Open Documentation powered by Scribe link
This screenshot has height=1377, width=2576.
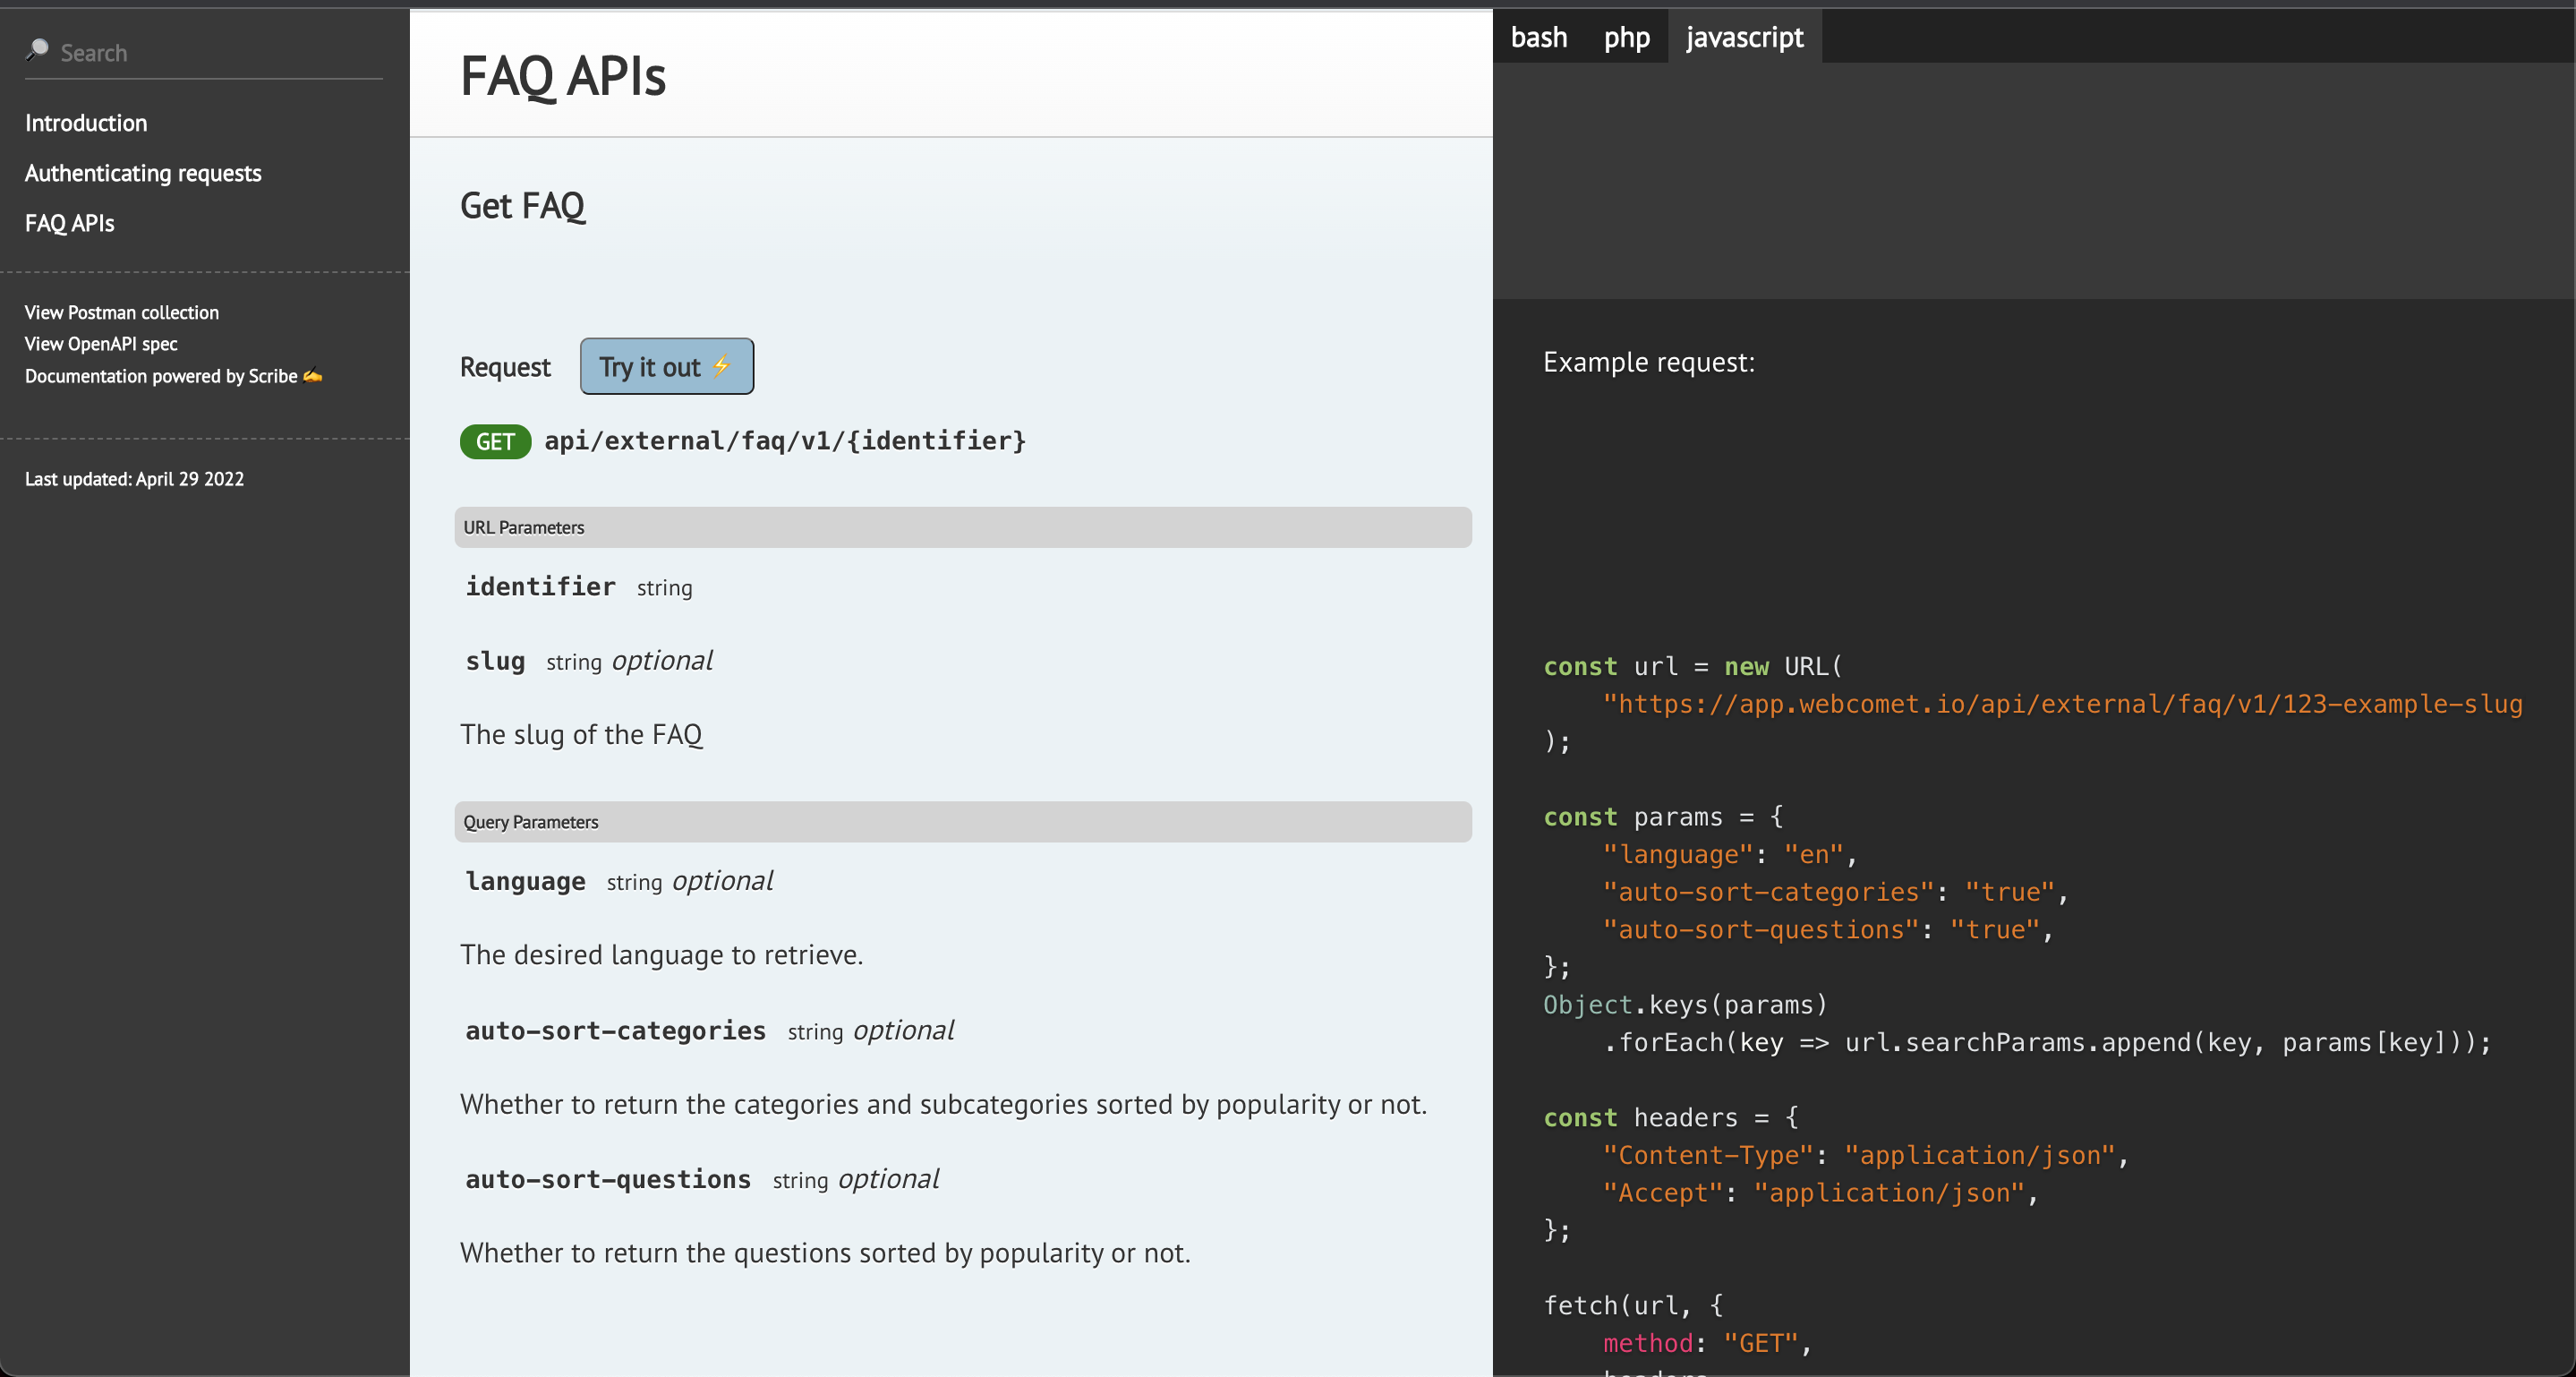pos(173,375)
